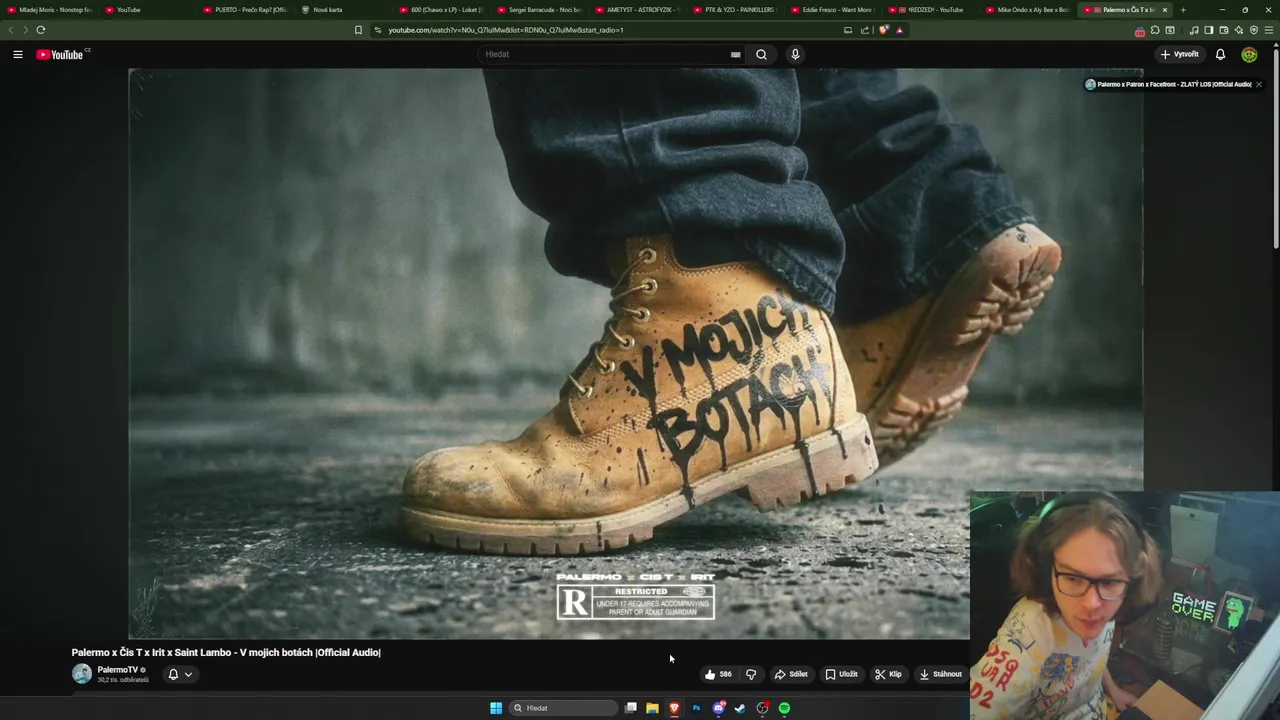Open Photoshop from the taskbar

696,708
